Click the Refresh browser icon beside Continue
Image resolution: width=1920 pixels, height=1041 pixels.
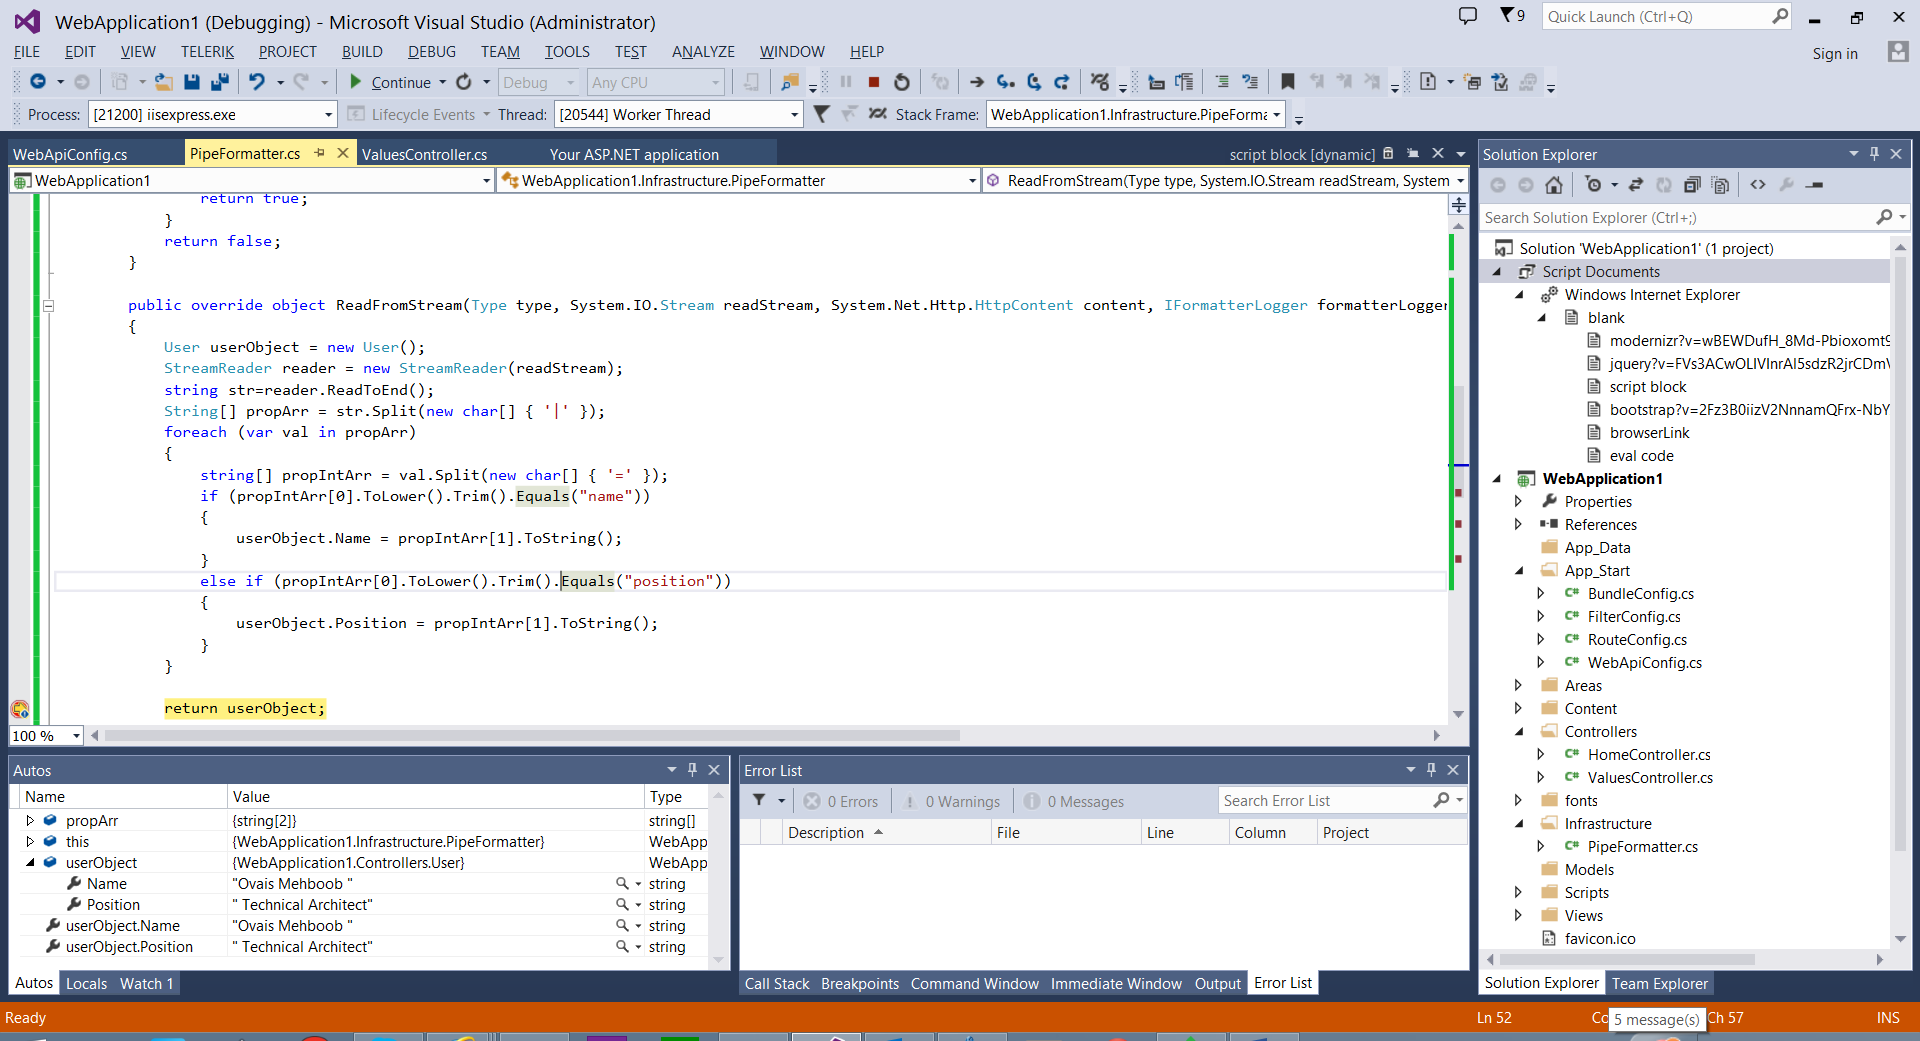click(x=464, y=82)
